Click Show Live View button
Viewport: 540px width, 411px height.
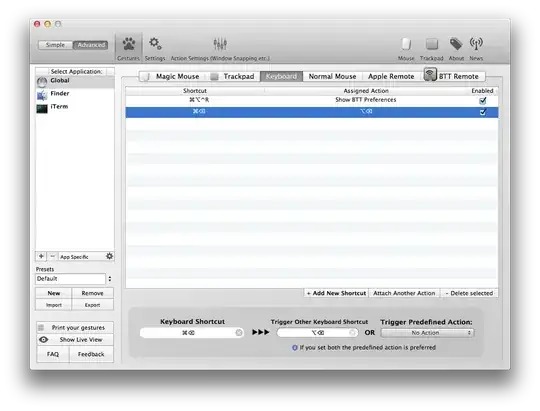point(75,340)
